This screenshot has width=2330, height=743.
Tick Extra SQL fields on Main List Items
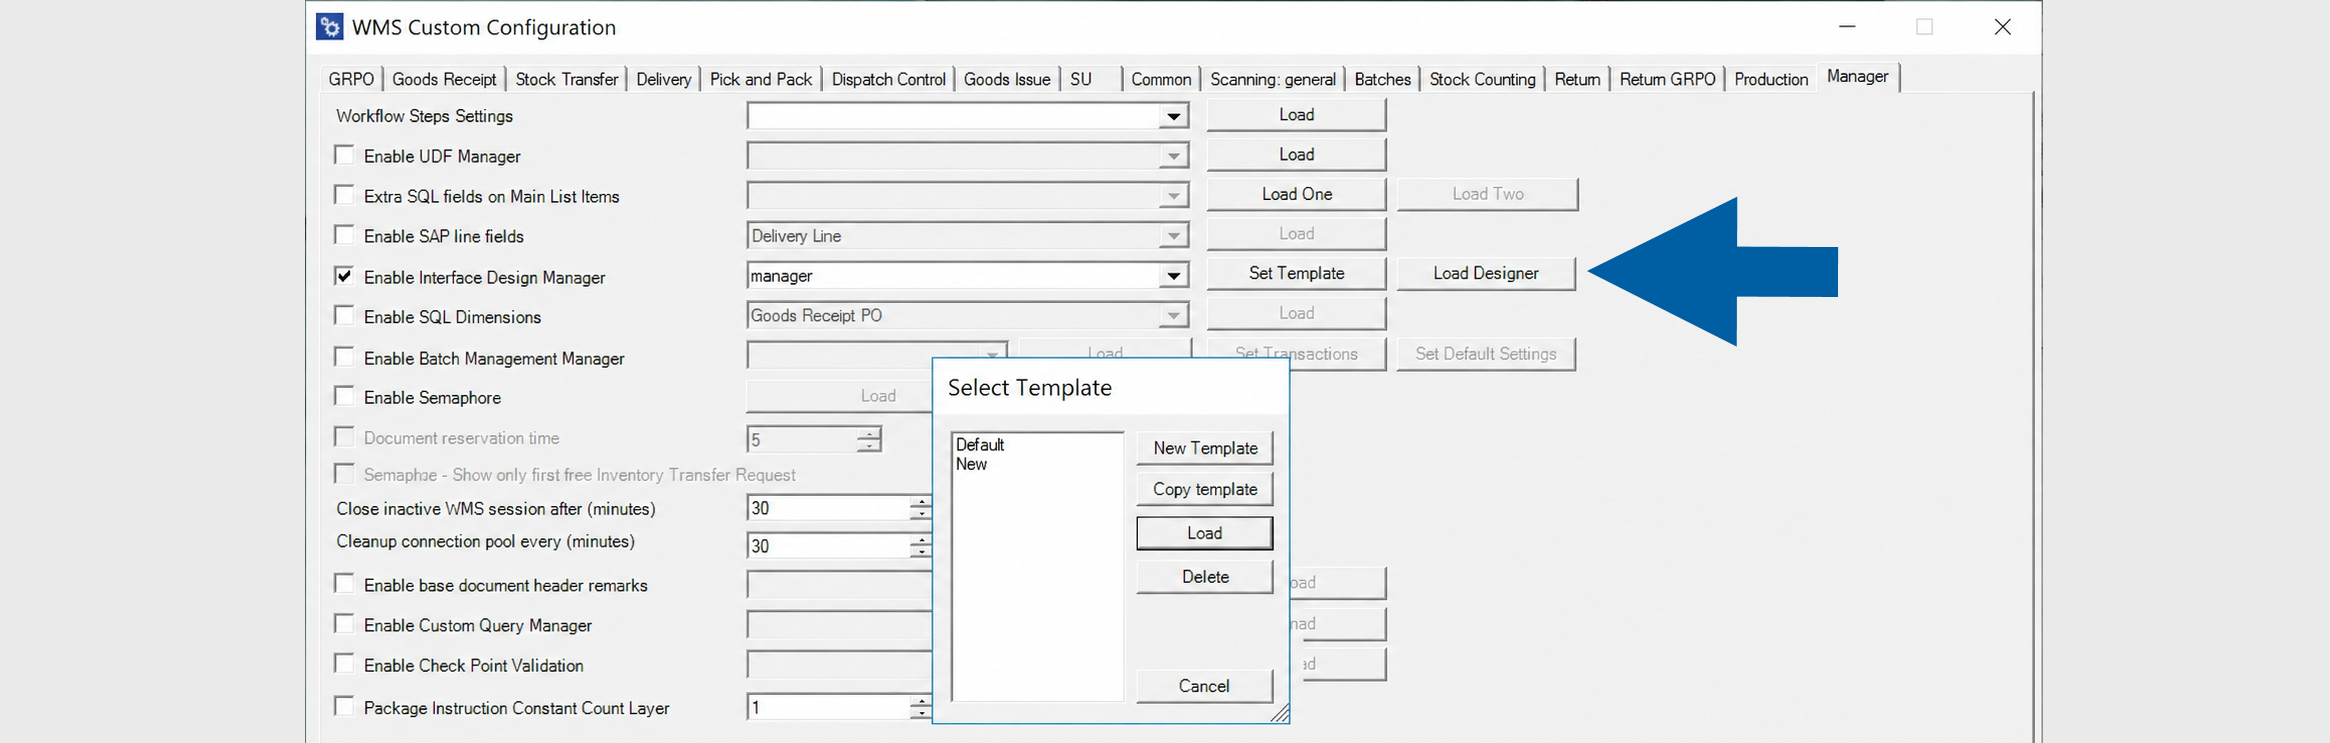point(344,195)
